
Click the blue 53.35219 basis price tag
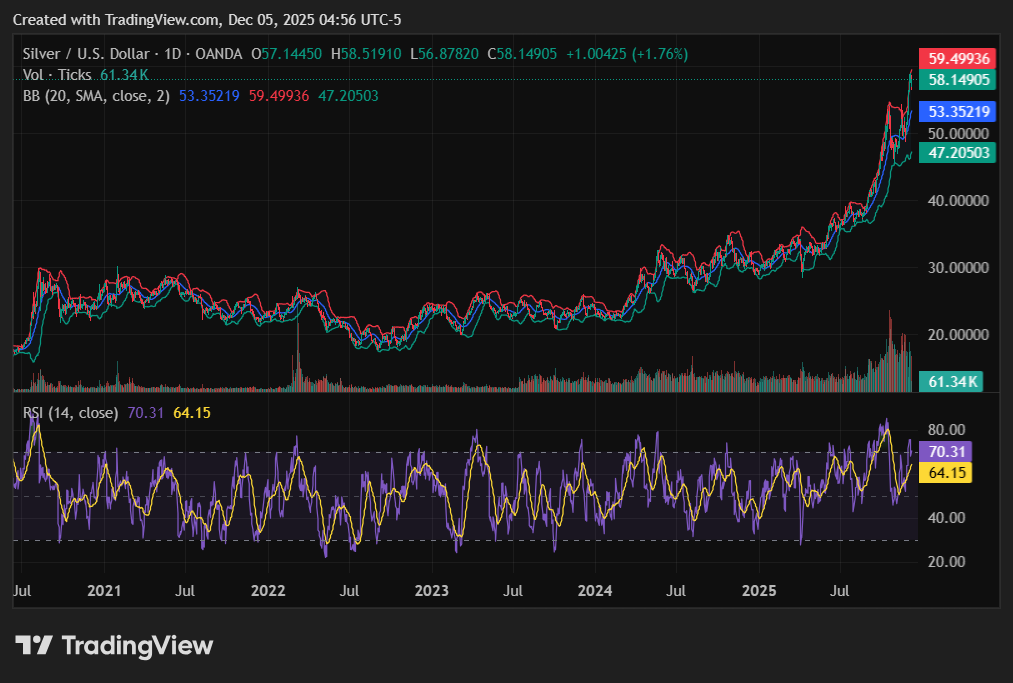[958, 112]
